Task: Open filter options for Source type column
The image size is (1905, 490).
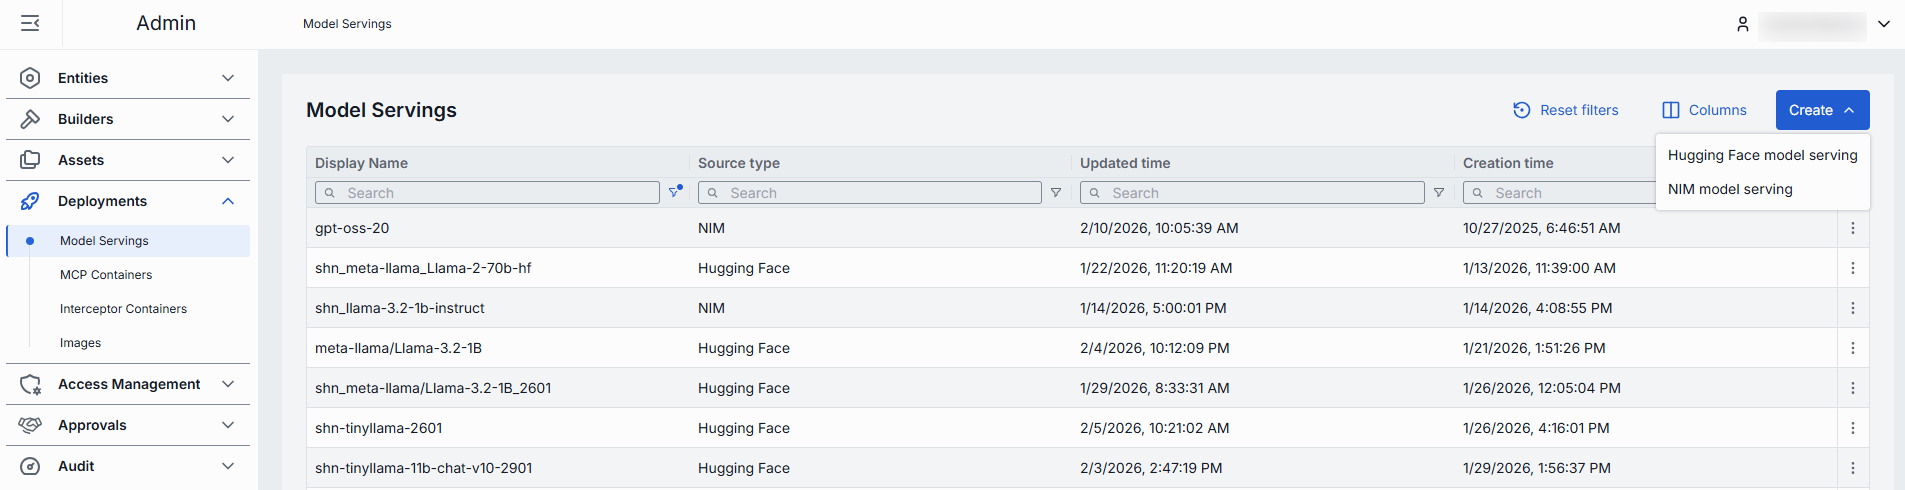Action: click(1055, 193)
